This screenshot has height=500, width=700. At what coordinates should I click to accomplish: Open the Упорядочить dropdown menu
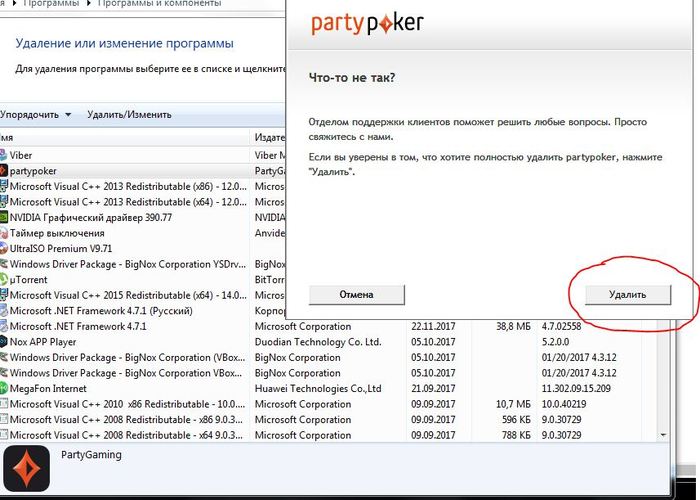[x=35, y=115]
